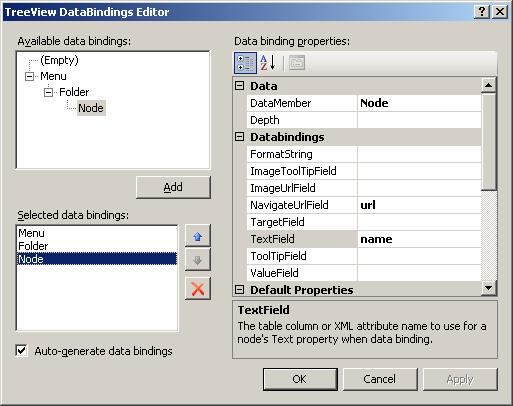Select the DataMember property label
This screenshot has height=406, width=513.
click(302, 103)
